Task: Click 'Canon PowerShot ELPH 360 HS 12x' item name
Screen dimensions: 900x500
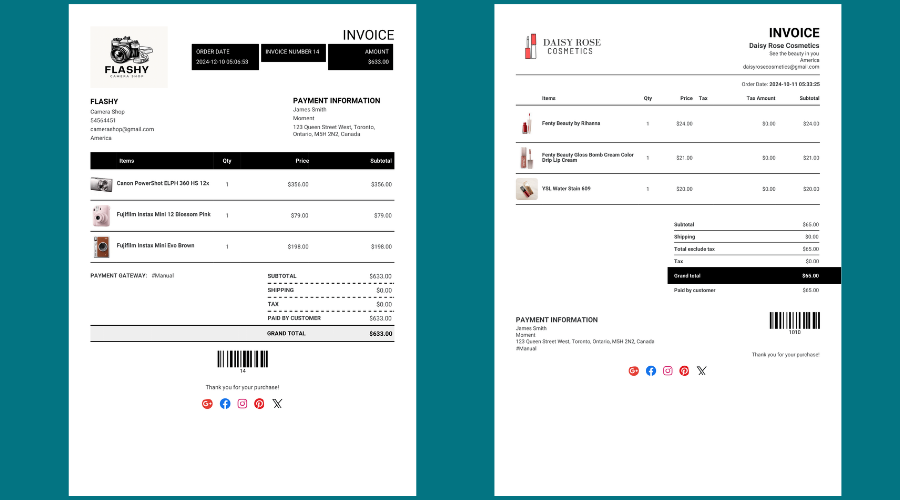Action: tap(163, 184)
